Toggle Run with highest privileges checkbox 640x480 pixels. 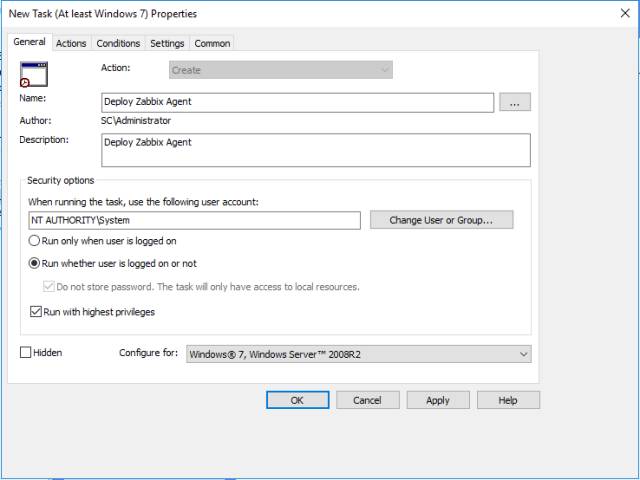pyautogui.click(x=36, y=312)
